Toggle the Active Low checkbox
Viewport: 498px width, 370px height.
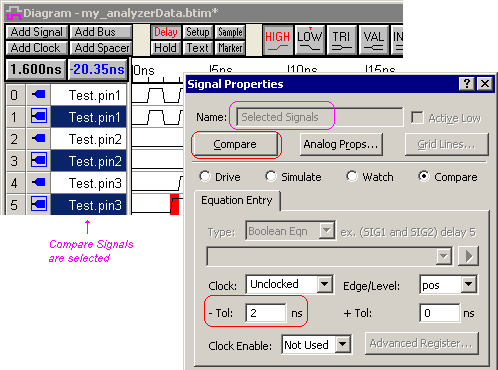point(417,117)
